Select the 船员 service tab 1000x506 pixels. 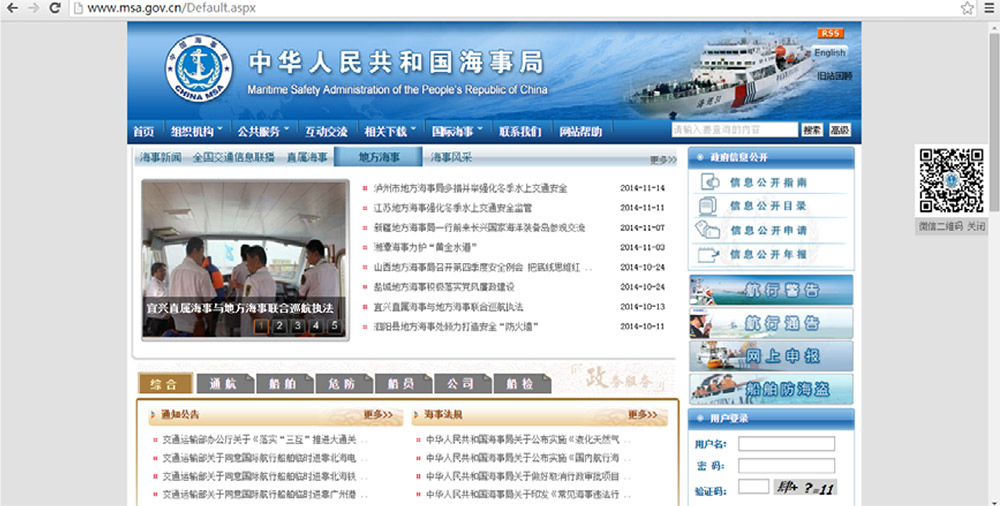[x=402, y=383]
